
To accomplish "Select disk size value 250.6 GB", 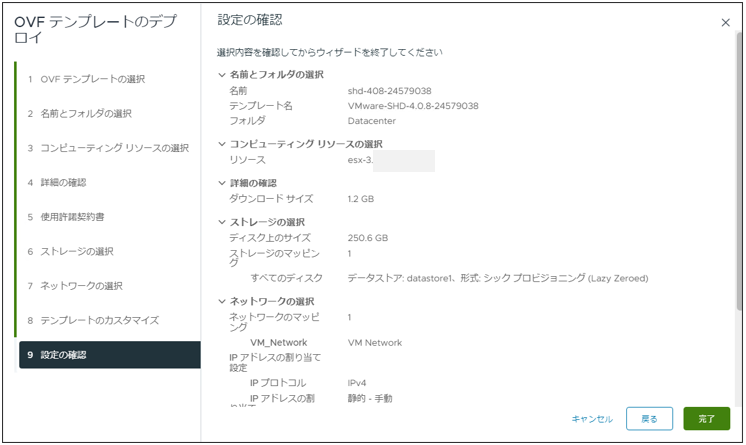I will click(x=368, y=238).
